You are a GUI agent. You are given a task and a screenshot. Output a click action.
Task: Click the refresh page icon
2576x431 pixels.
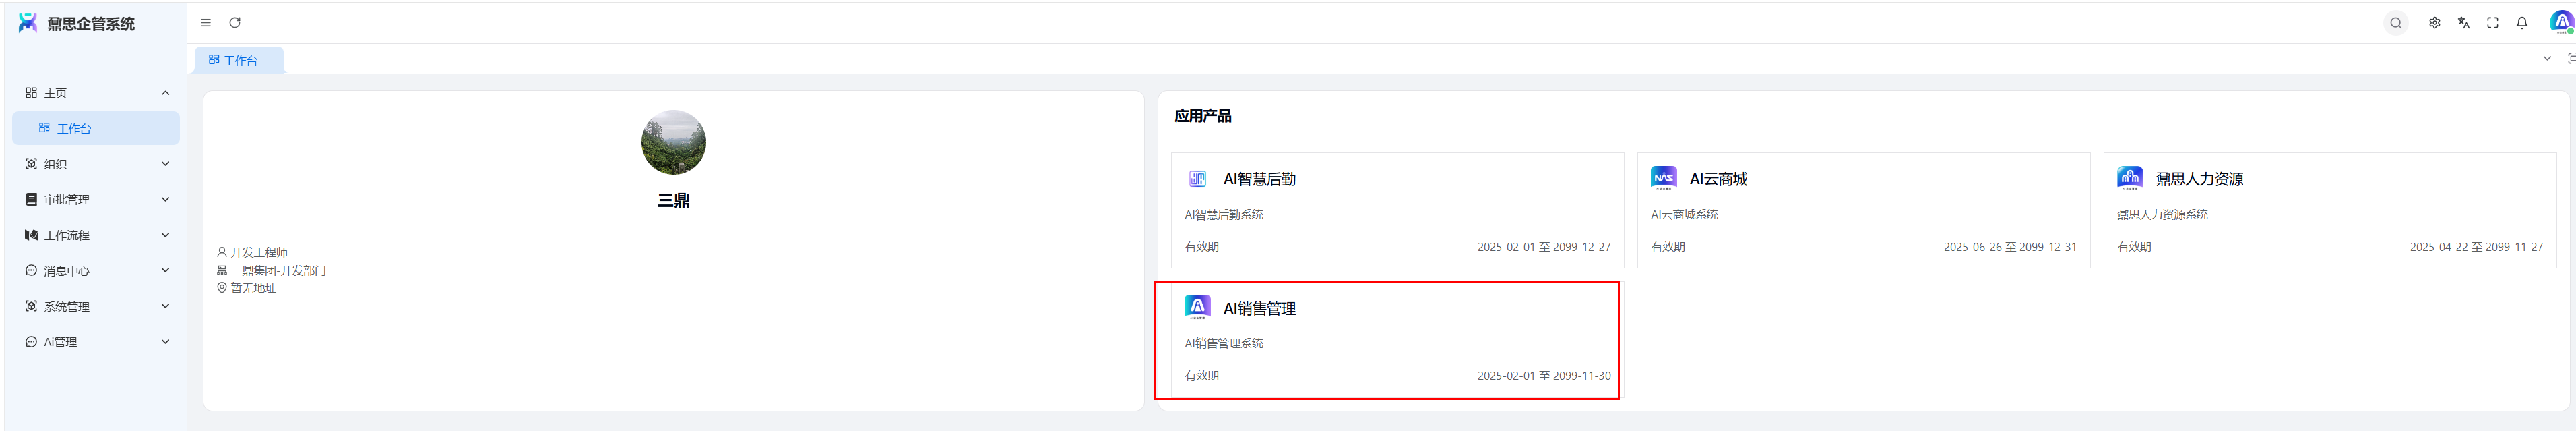[x=235, y=23]
